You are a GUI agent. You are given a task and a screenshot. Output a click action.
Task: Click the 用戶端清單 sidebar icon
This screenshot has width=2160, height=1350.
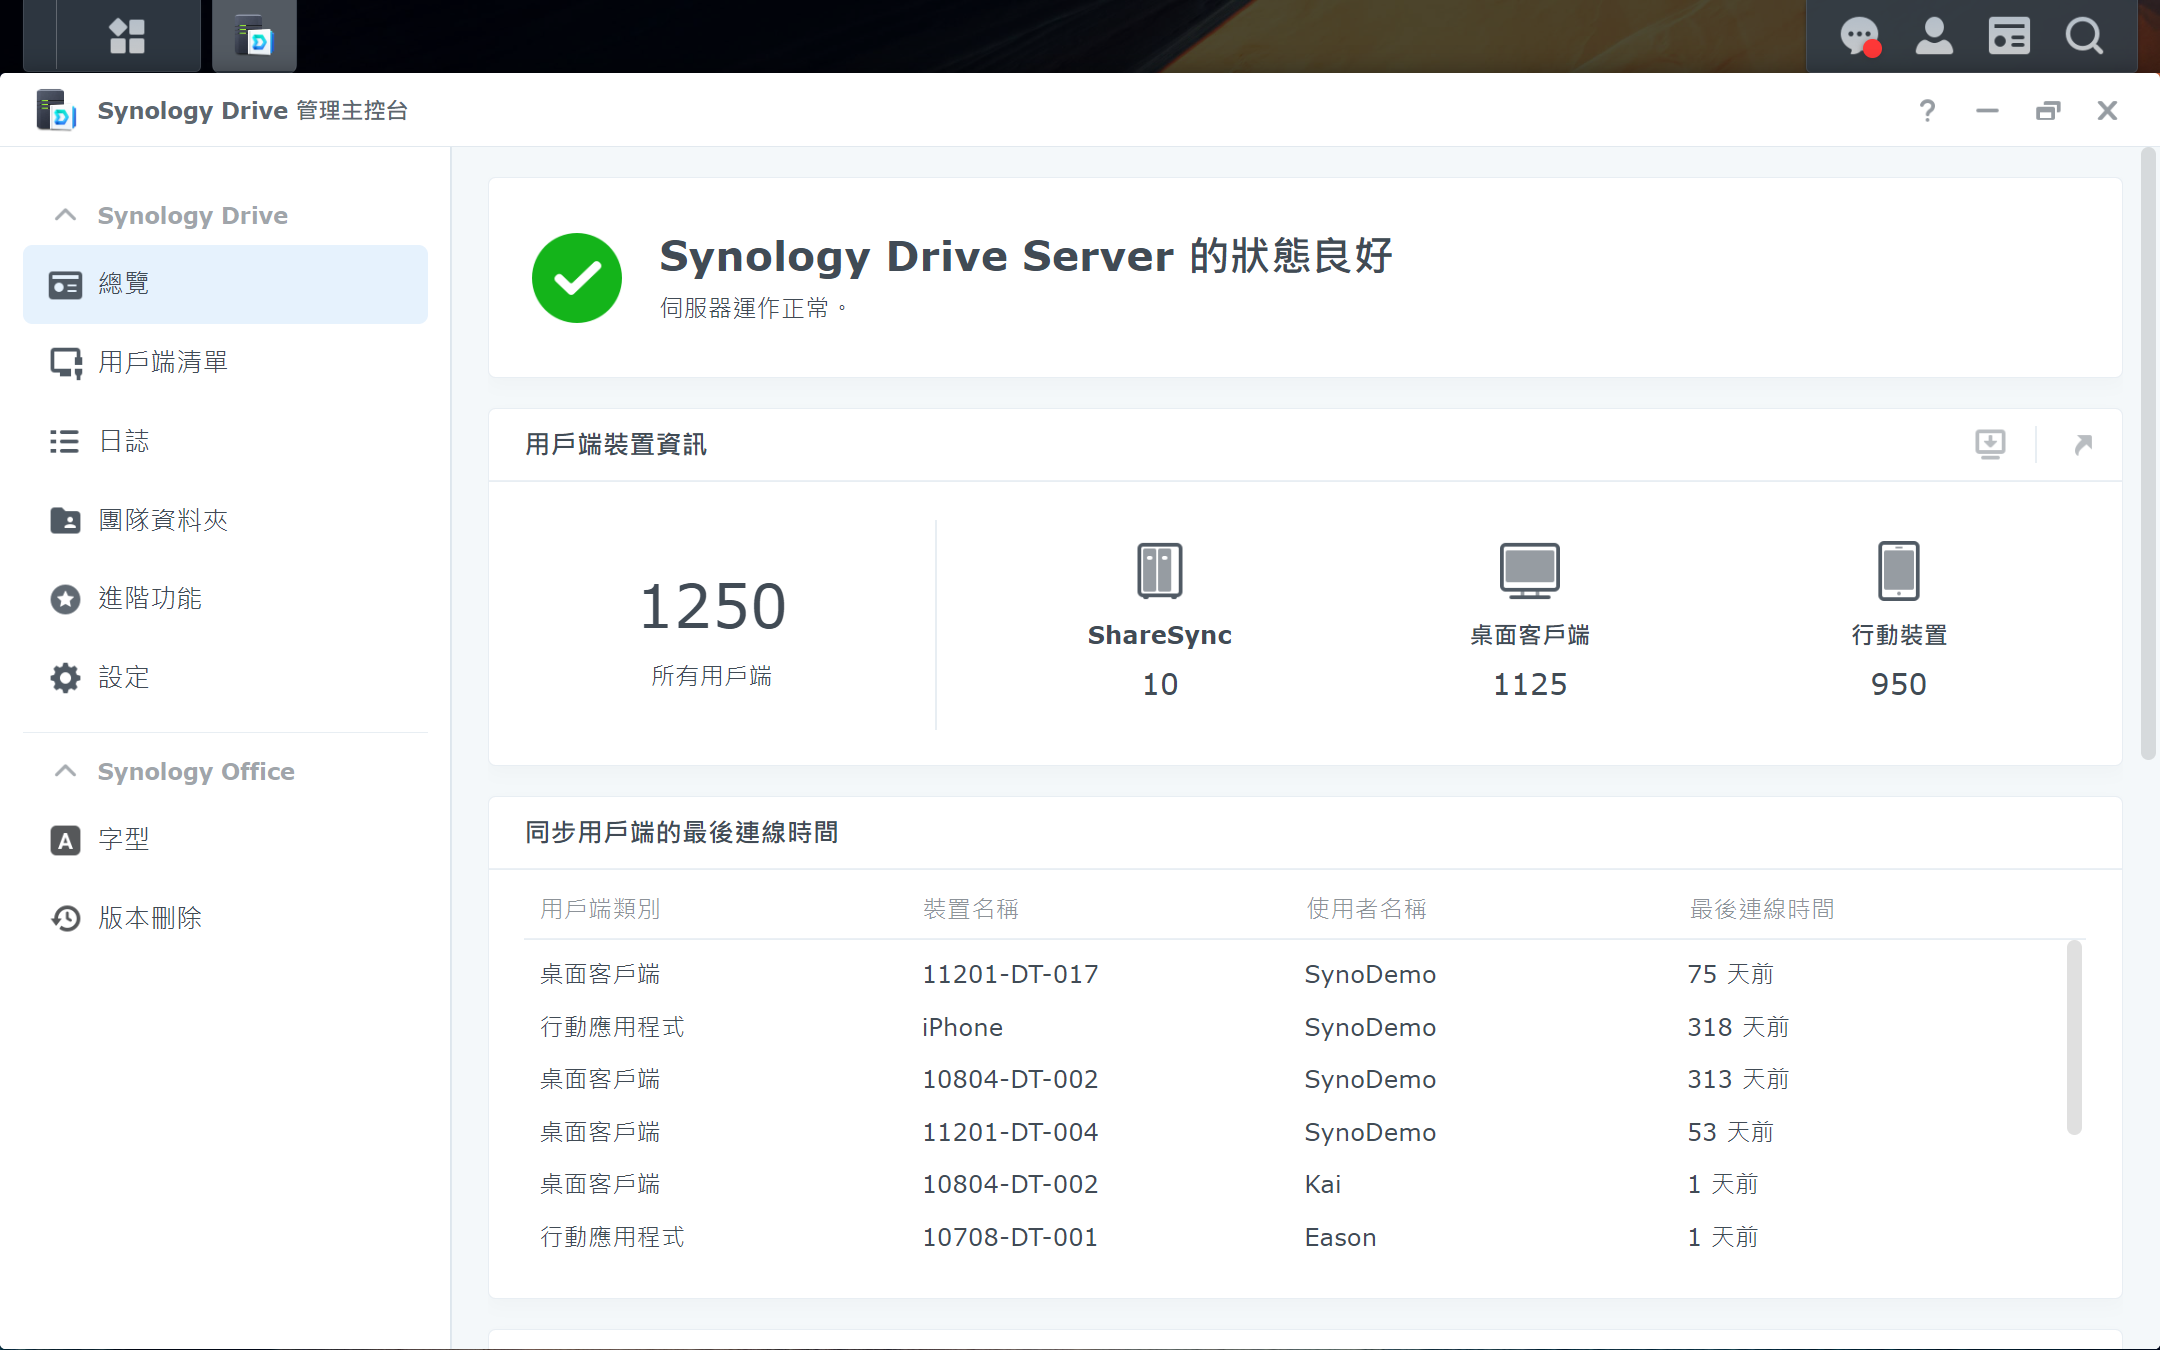click(x=66, y=363)
